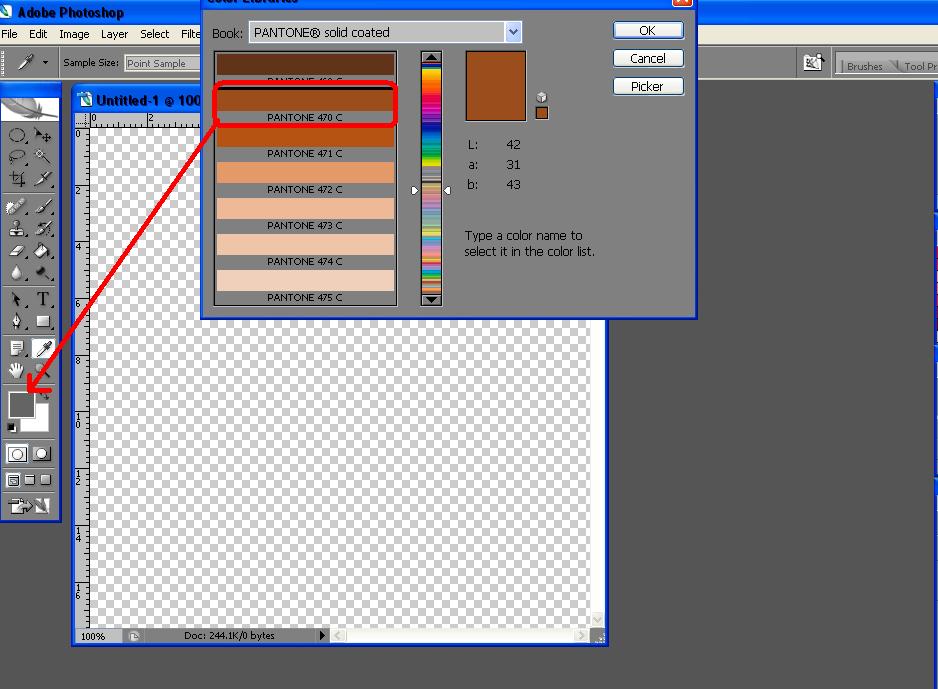
Task: Select the Healing Brush tool
Action: (17, 207)
